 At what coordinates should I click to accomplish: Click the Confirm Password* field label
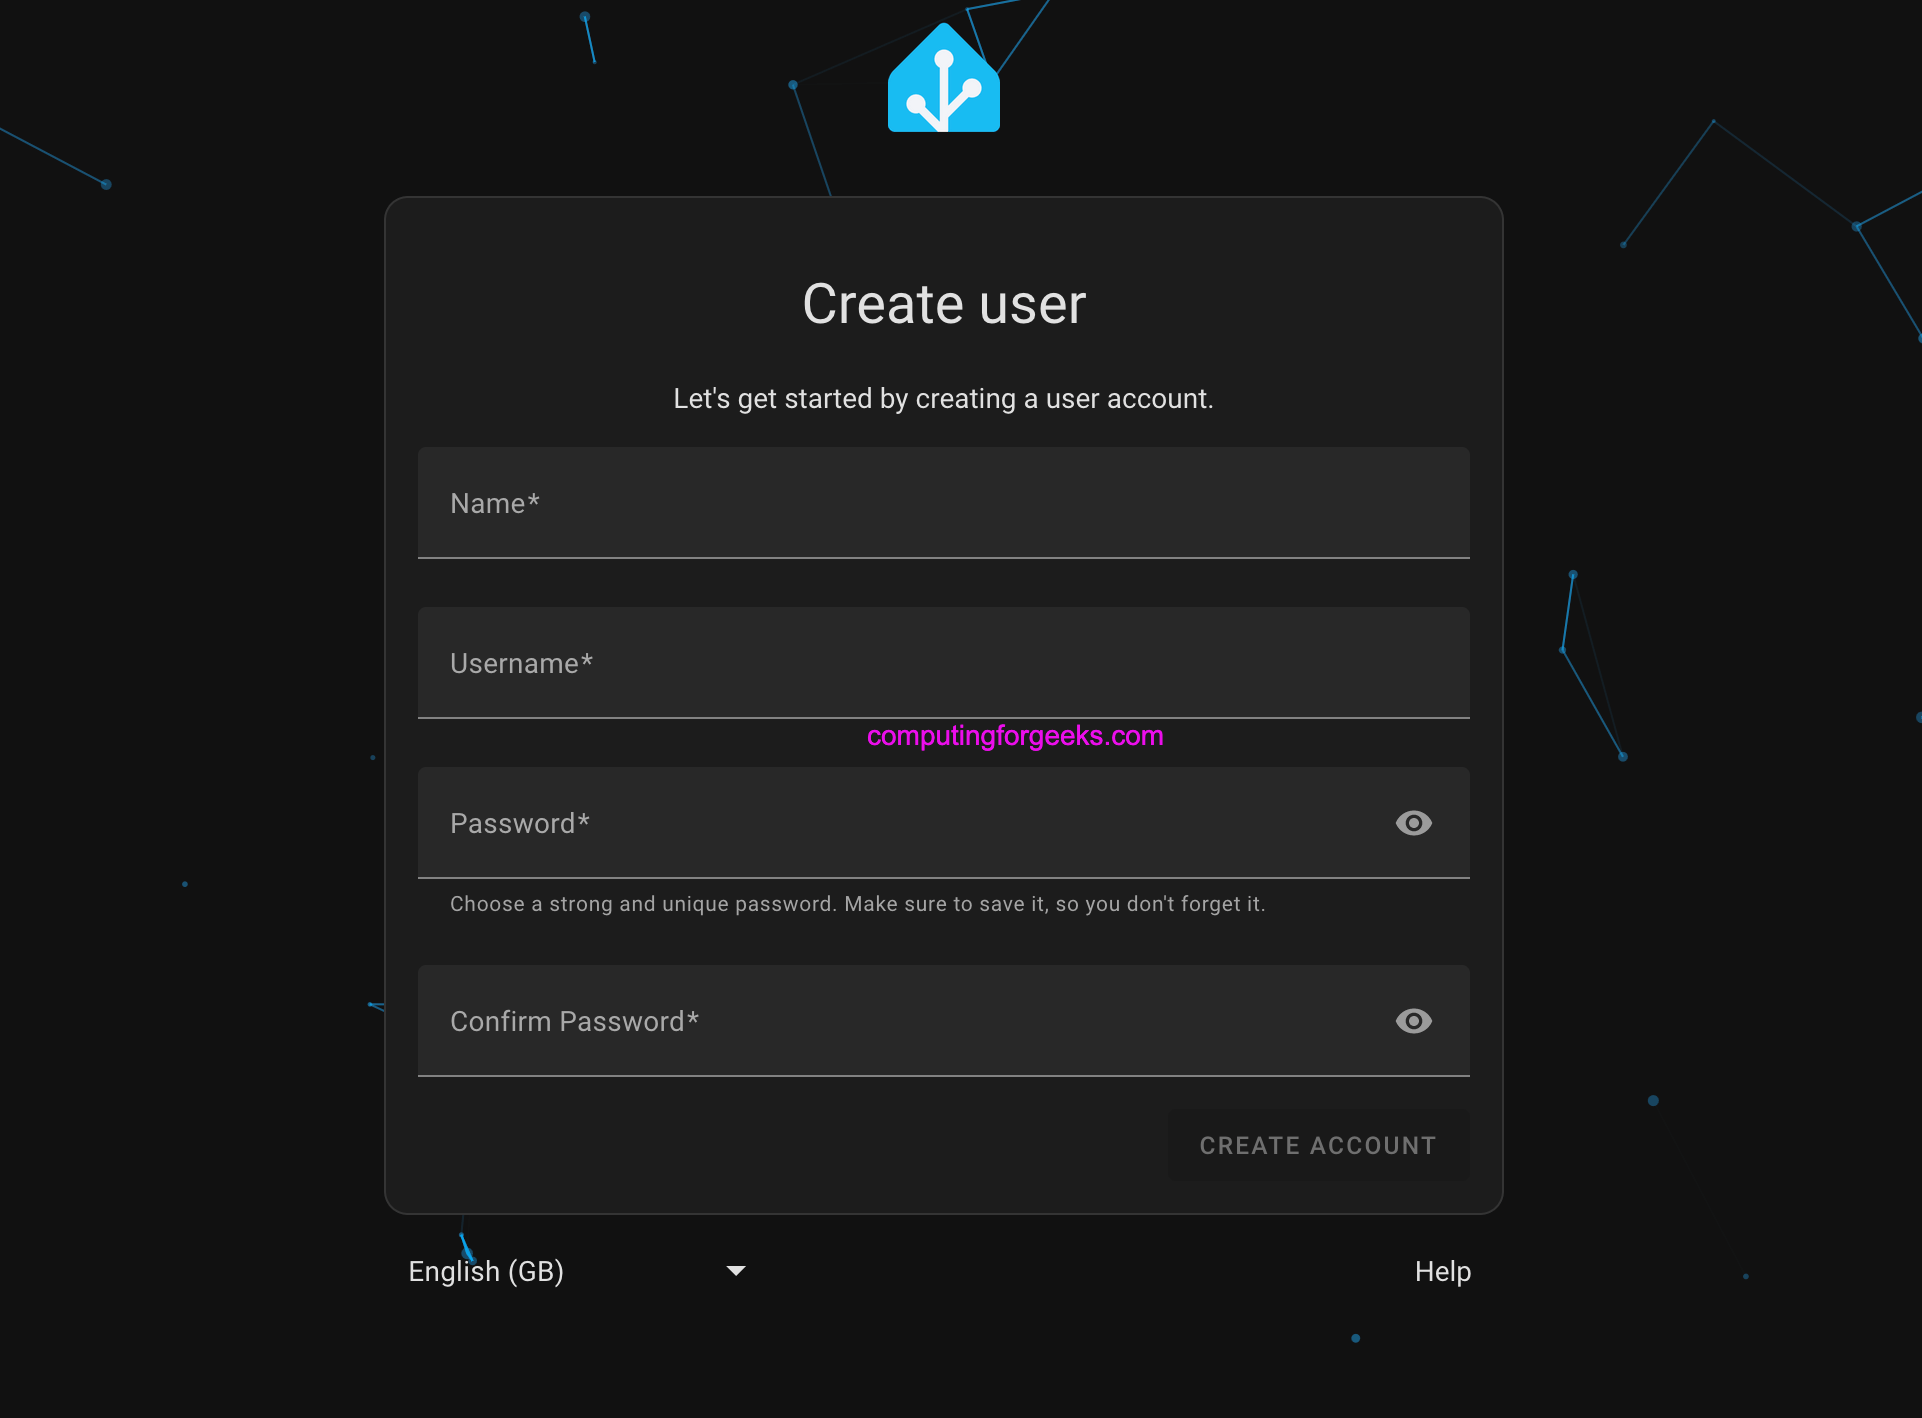[x=574, y=1021]
